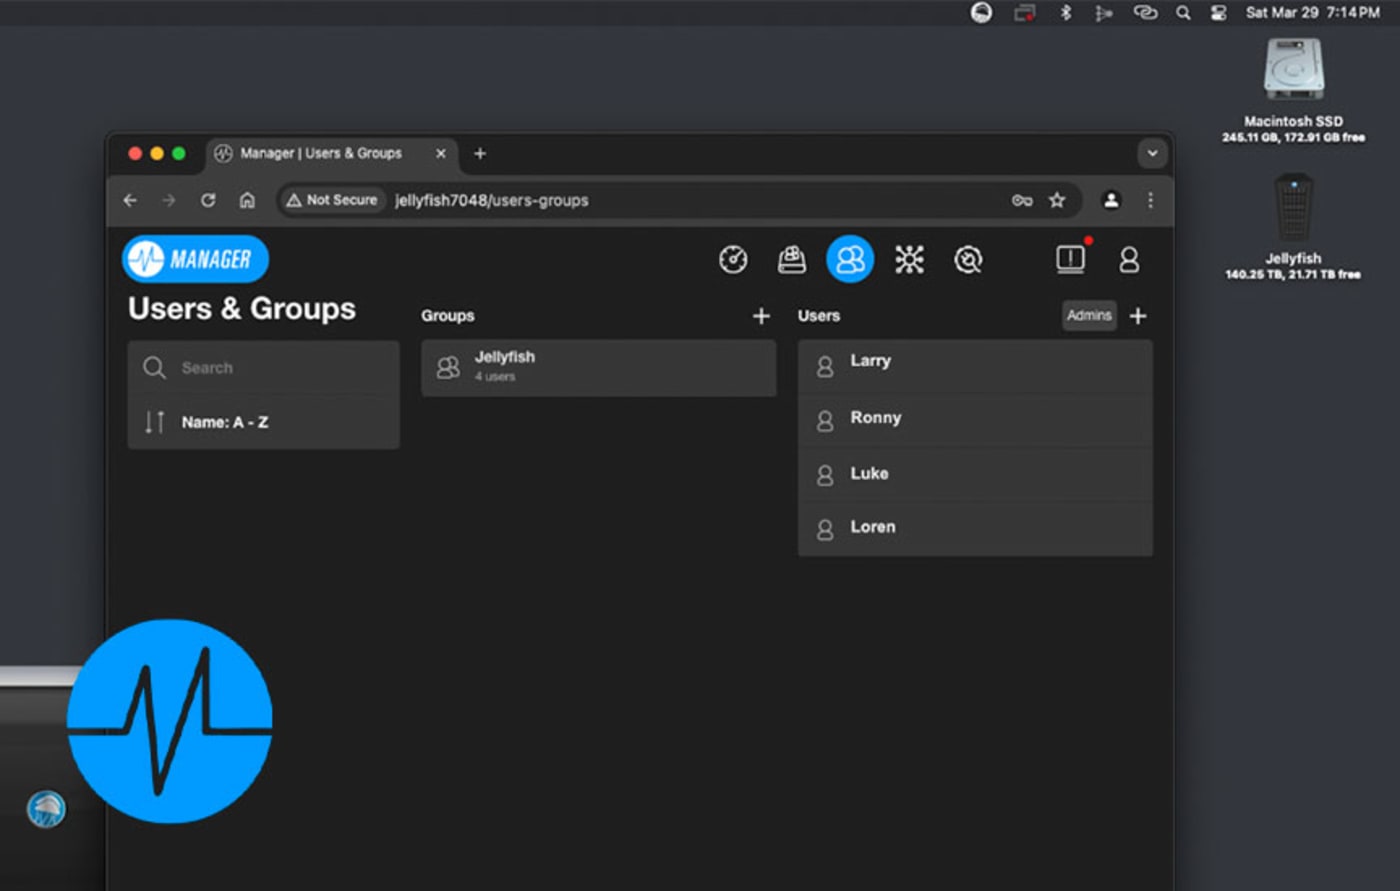Open the browser tab dropdown chevron
Viewport: 1400px width, 891px height.
click(1152, 153)
